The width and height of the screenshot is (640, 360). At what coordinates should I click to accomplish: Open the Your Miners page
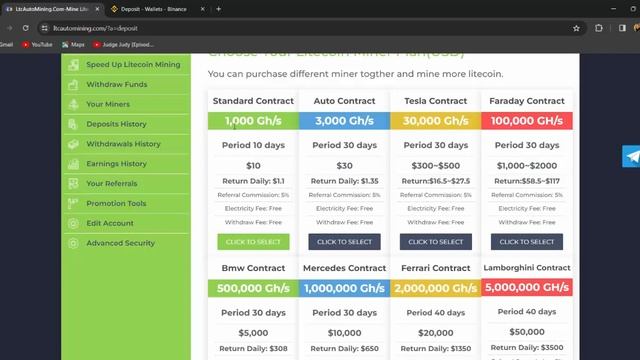pos(108,104)
